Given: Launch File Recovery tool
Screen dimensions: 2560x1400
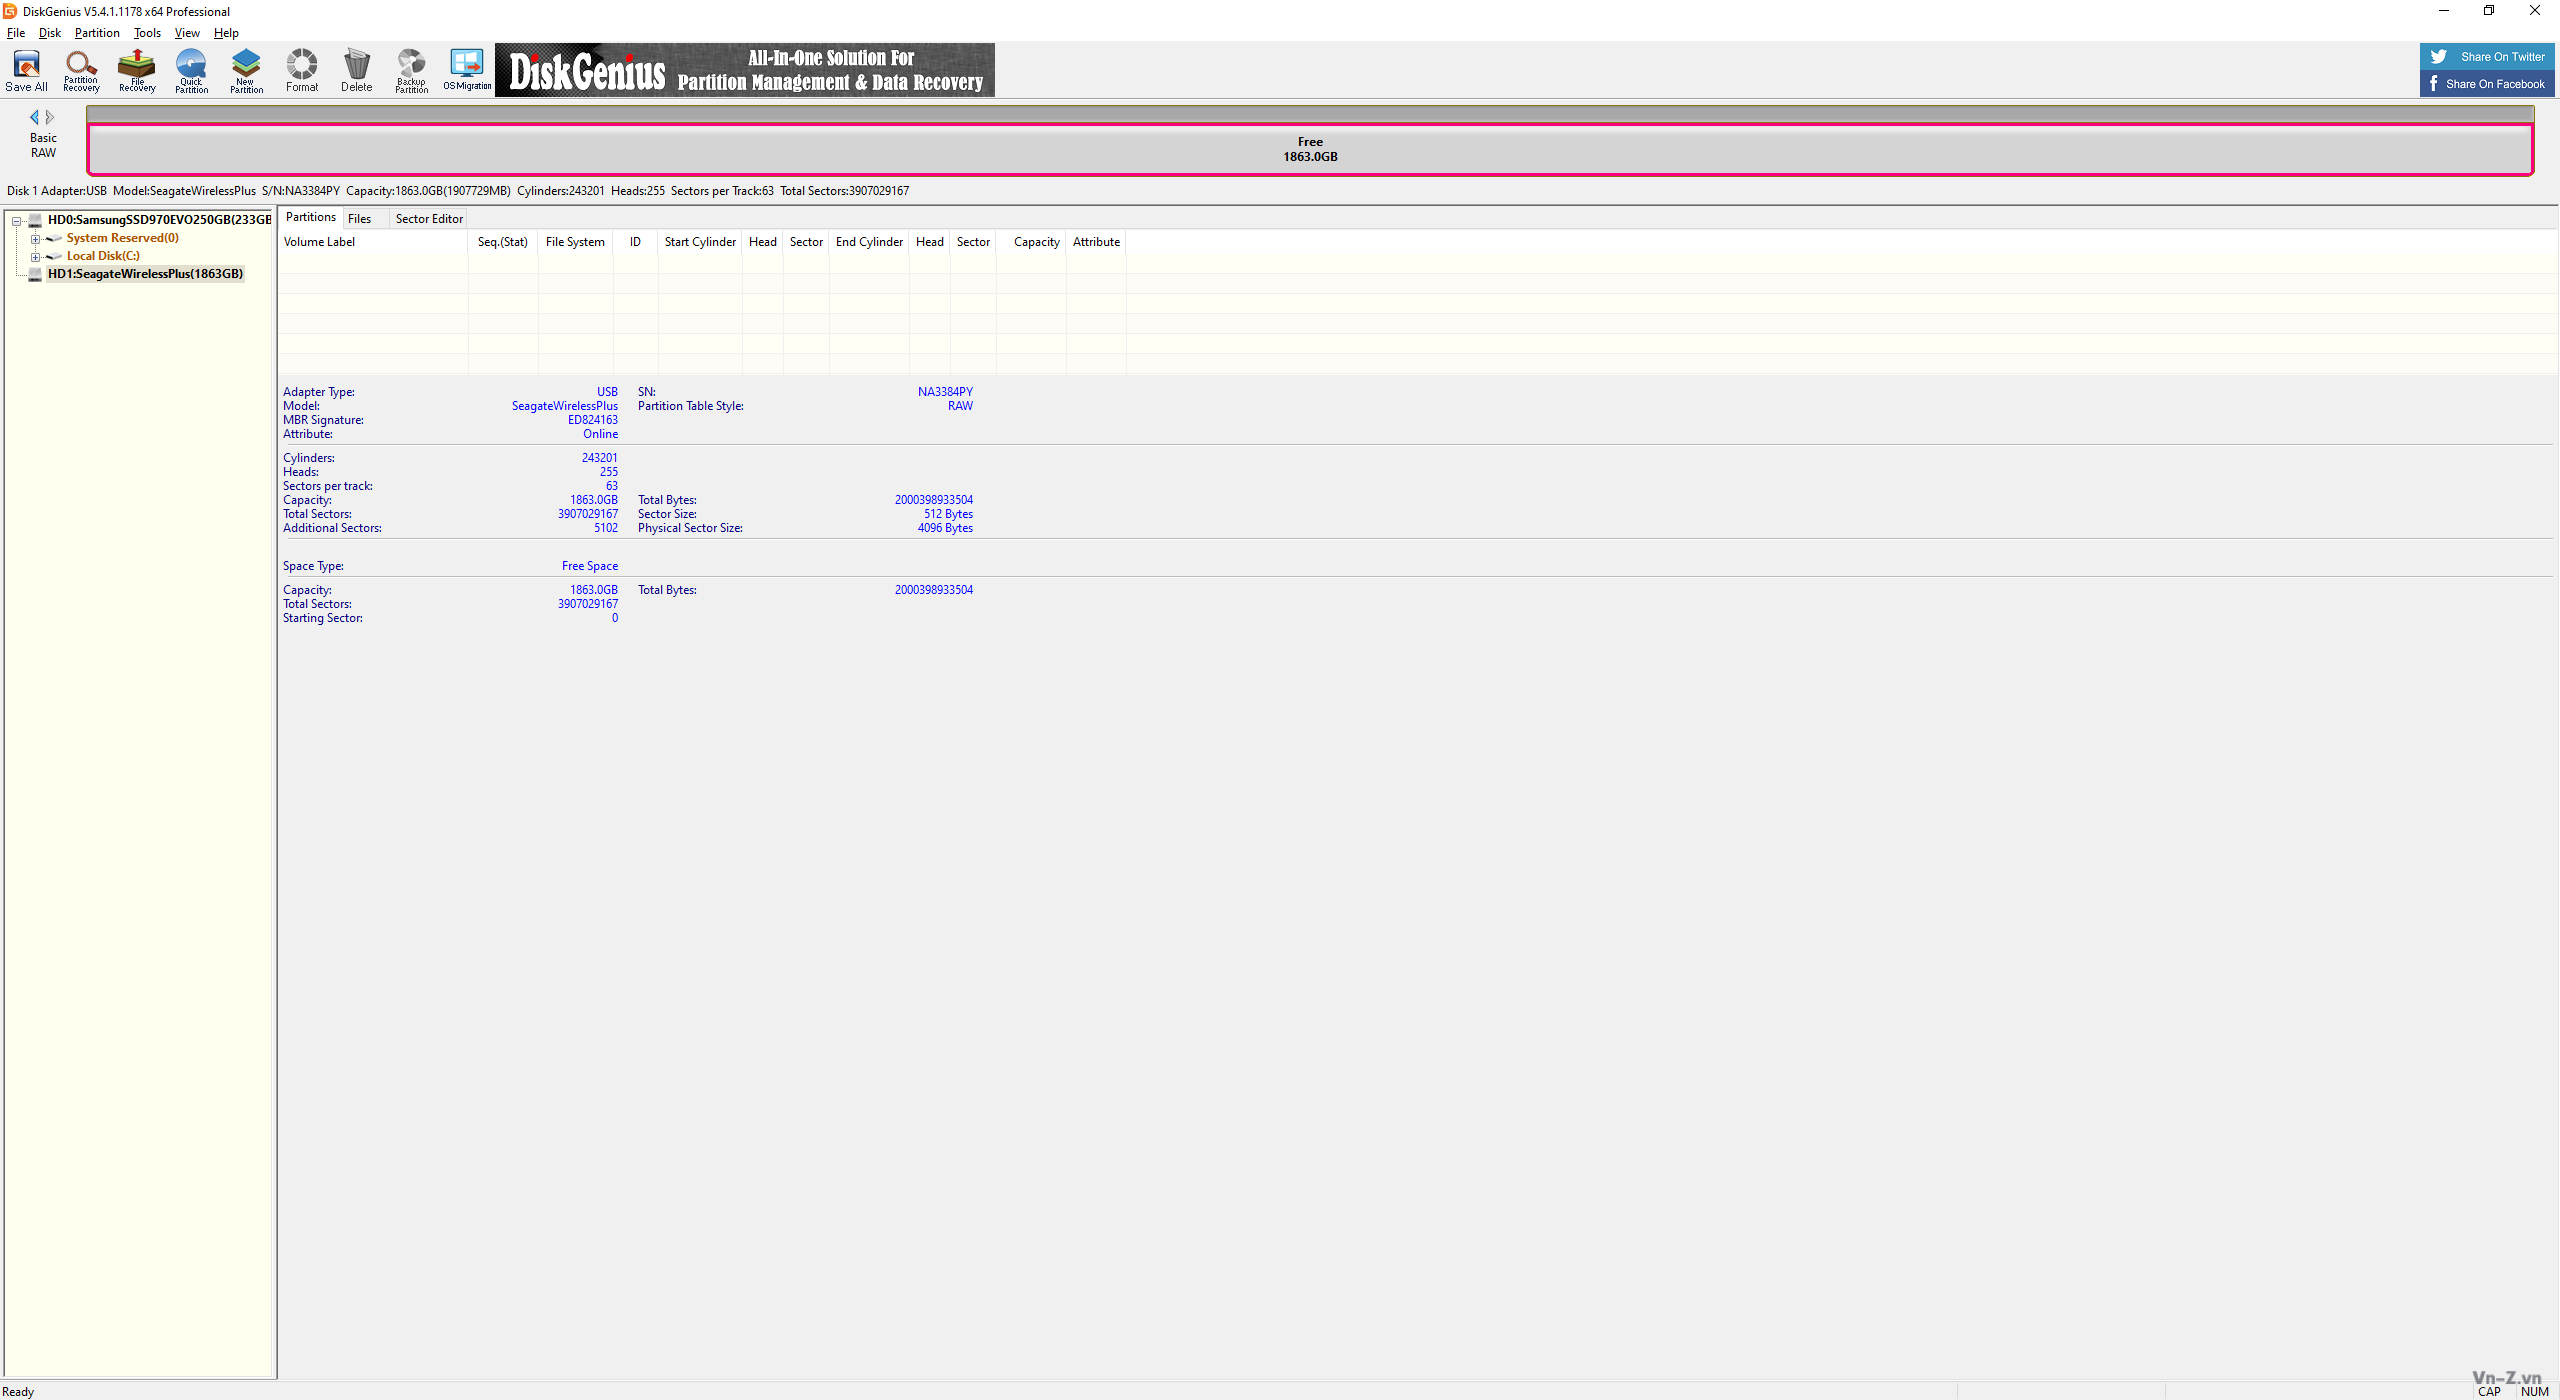Looking at the screenshot, I should (137, 70).
